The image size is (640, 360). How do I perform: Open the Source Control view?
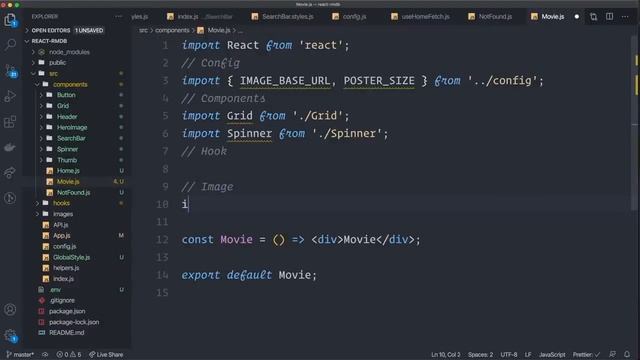10,70
